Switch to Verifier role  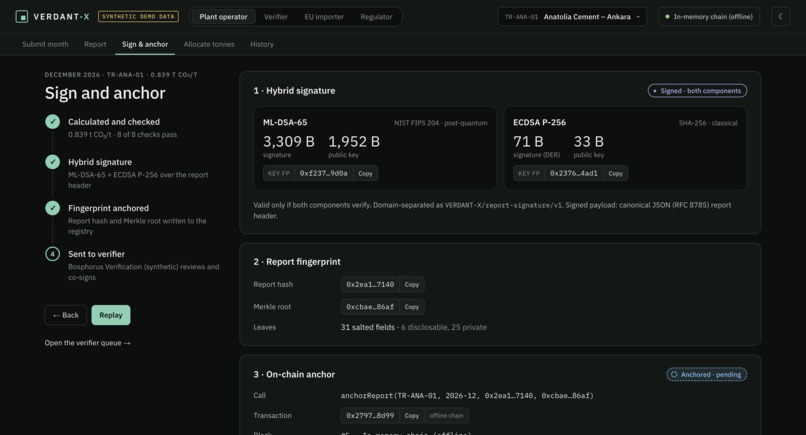(276, 16)
